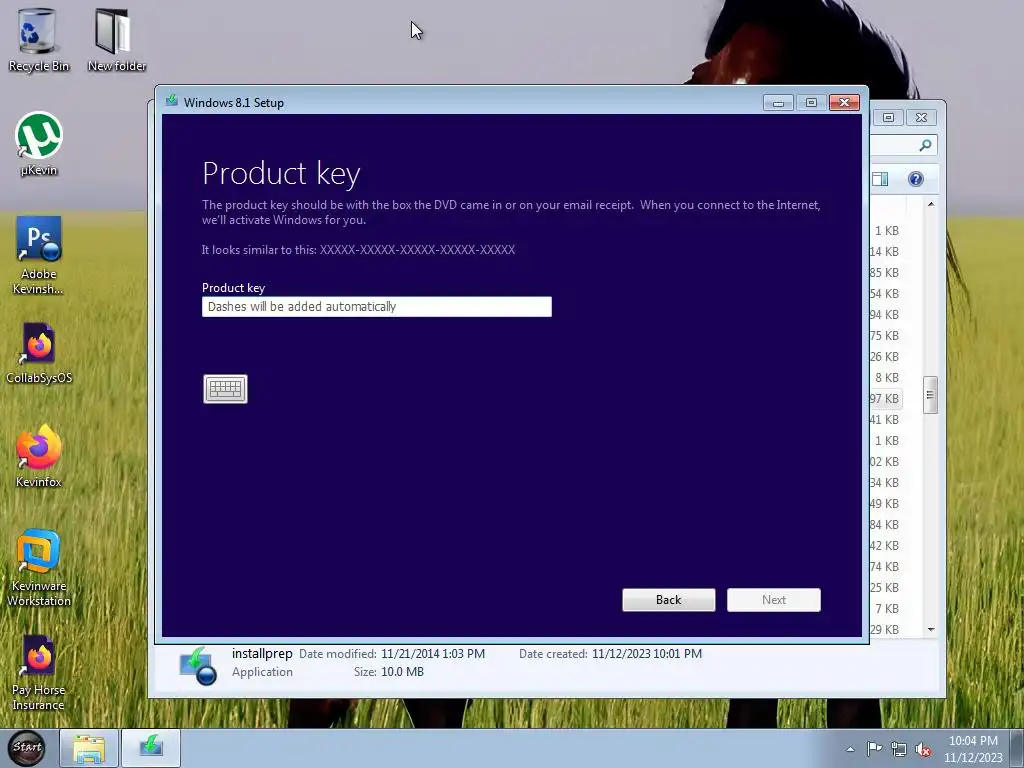Open CollabSysOS desktop shortcut
The width and height of the screenshot is (1024, 768).
coord(39,353)
